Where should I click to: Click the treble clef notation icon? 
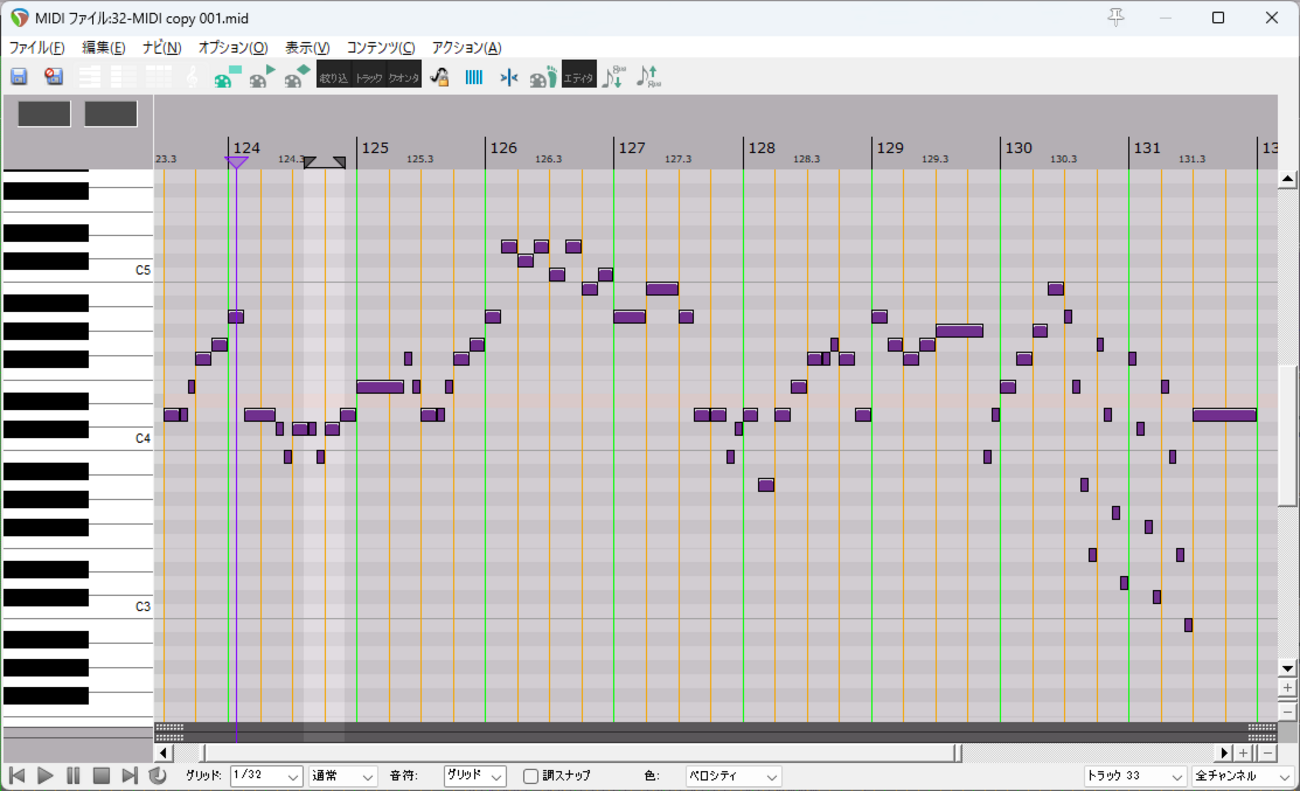tap(192, 76)
